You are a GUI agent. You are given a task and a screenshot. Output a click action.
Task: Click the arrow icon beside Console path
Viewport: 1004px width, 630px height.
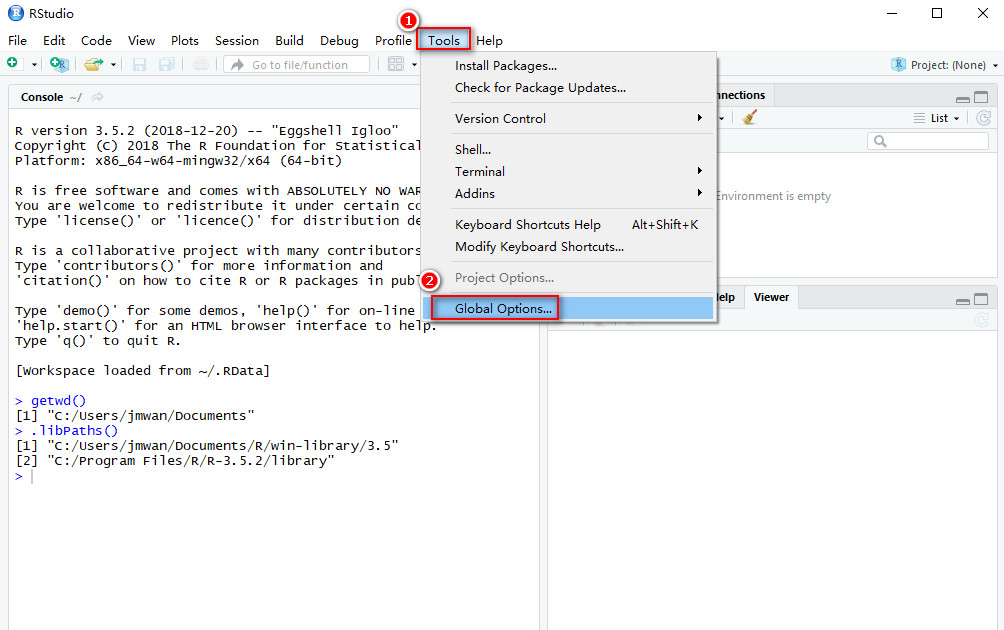click(x=97, y=97)
